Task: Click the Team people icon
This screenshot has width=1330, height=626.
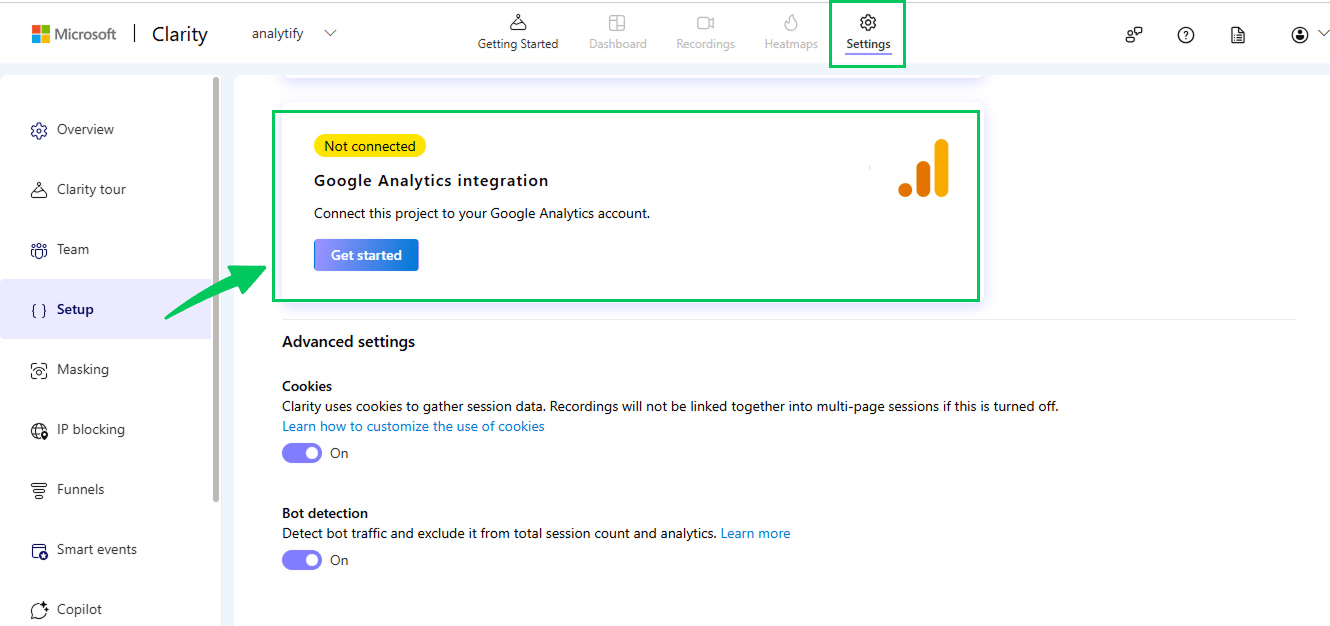Action: [39, 250]
